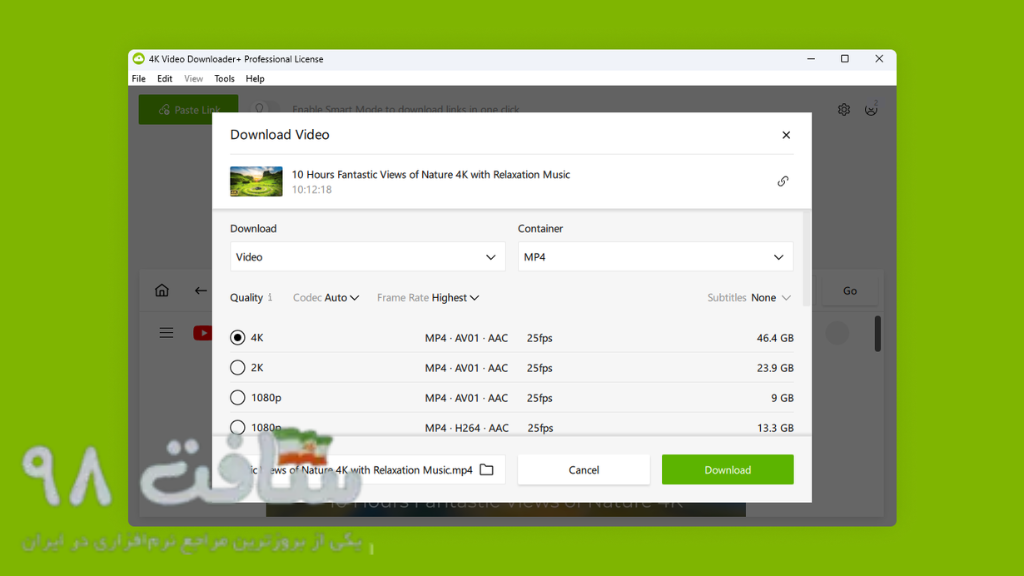Viewport: 1024px width, 576px height.
Task: Open the Download type dropdown showing Video
Action: pos(367,257)
